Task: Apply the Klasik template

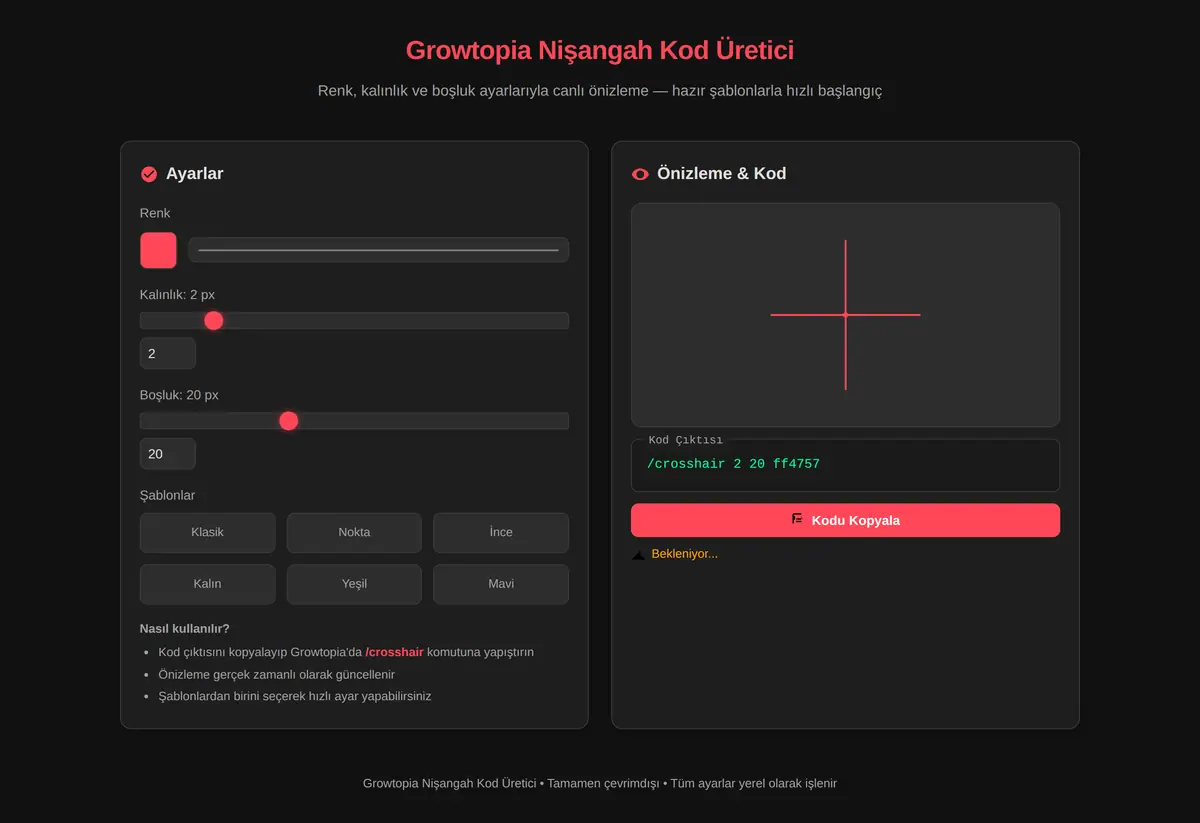Action: [x=207, y=533]
